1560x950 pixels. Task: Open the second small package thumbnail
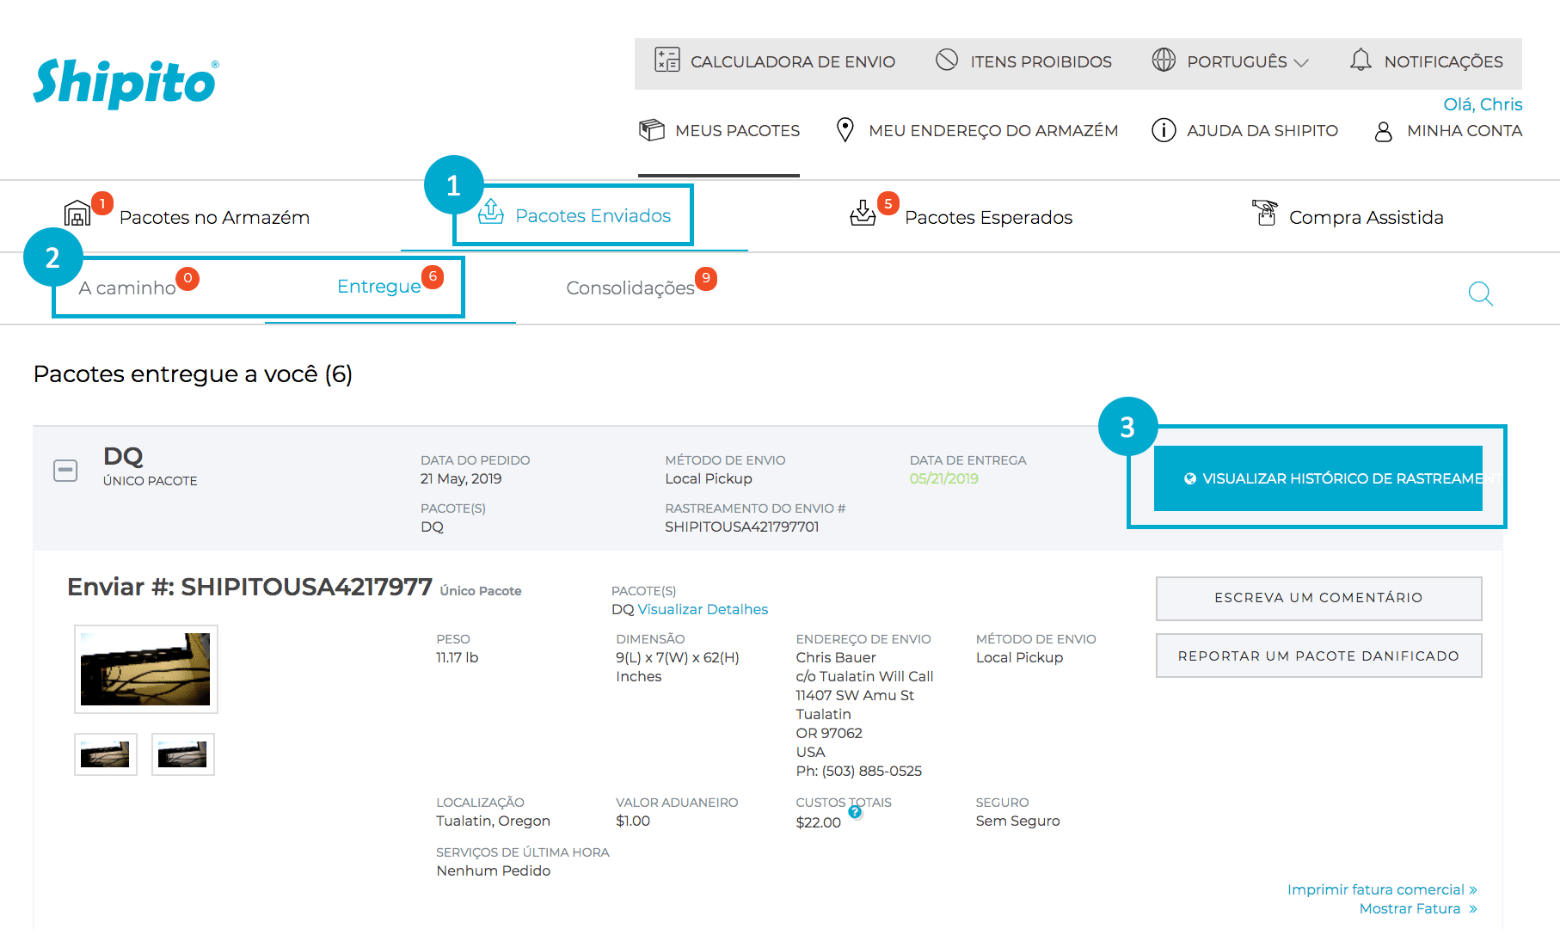(x=183, y=754)
